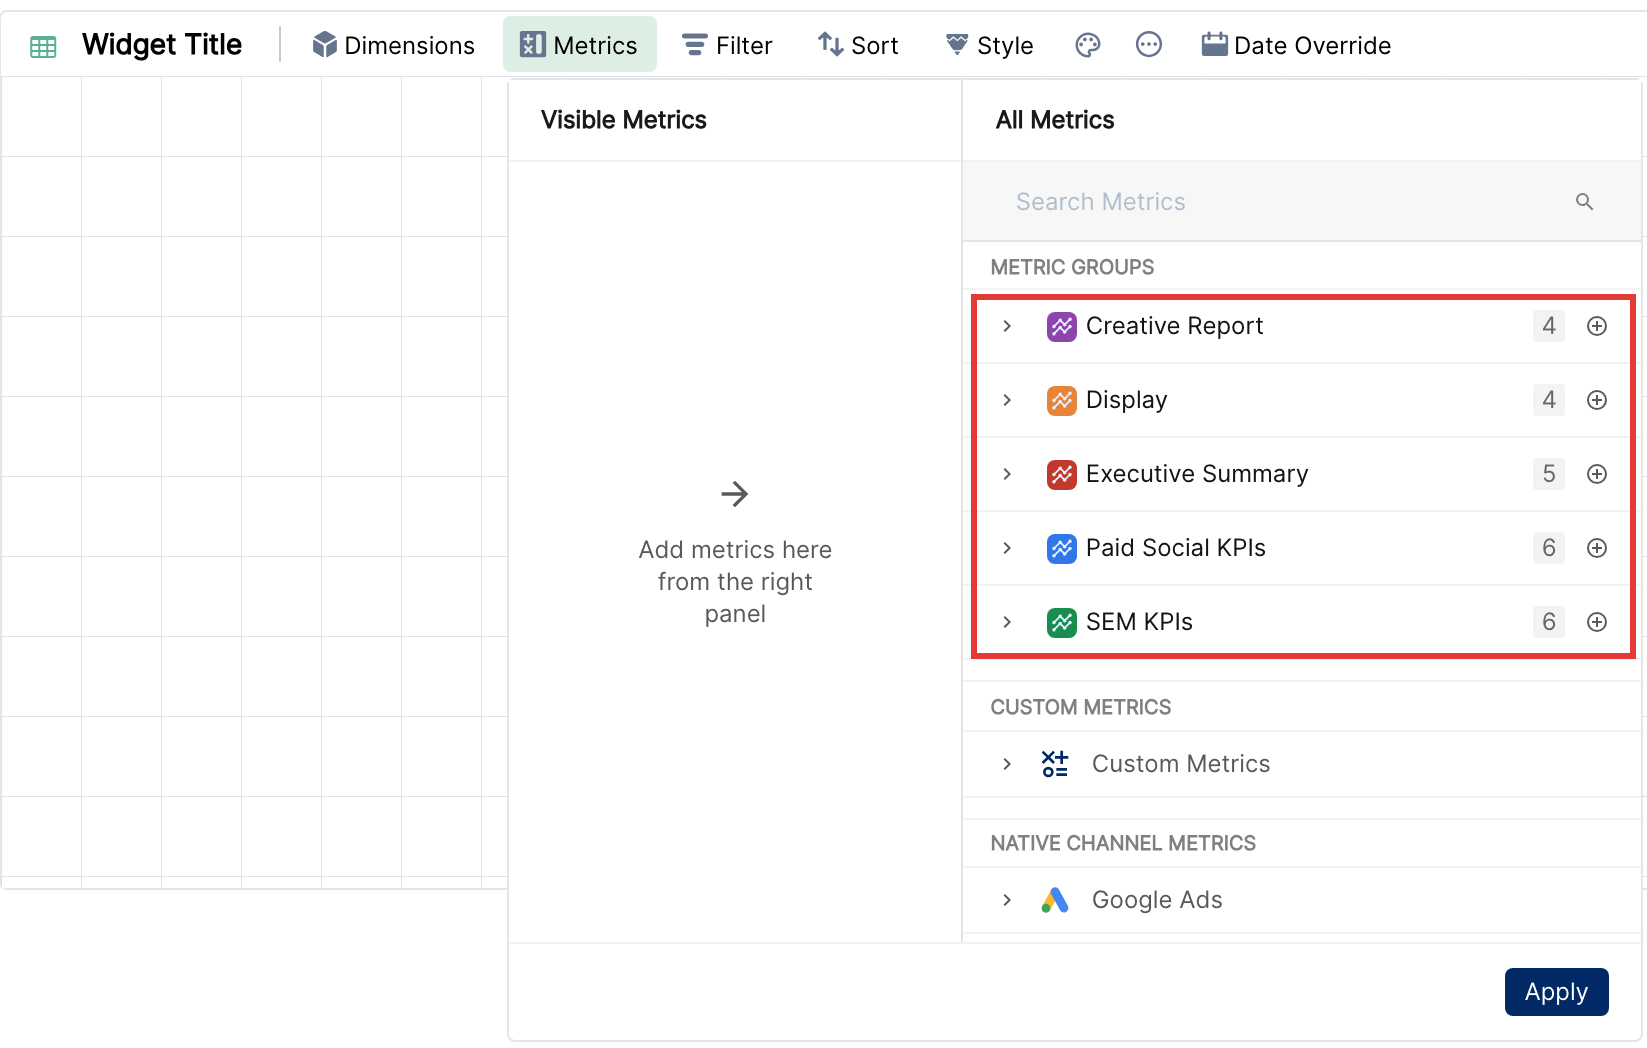Expand the Paid Social KPIs chevron
This screenshot has height=1048, width=1647.
click(1007, 548)
